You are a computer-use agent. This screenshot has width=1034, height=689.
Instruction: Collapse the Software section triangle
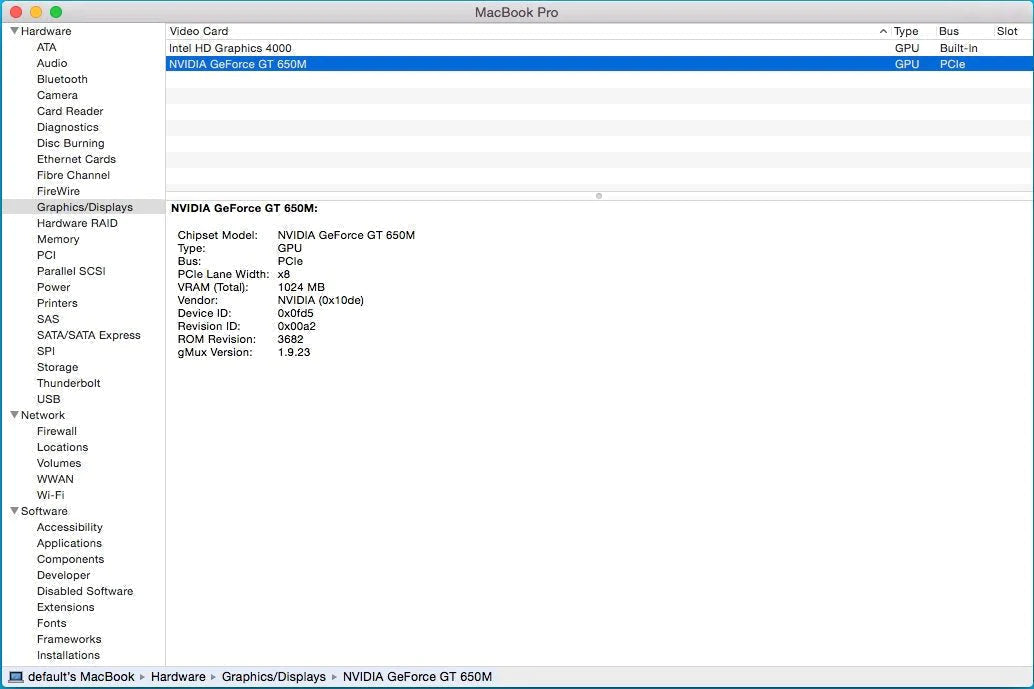tap(14, 511)
